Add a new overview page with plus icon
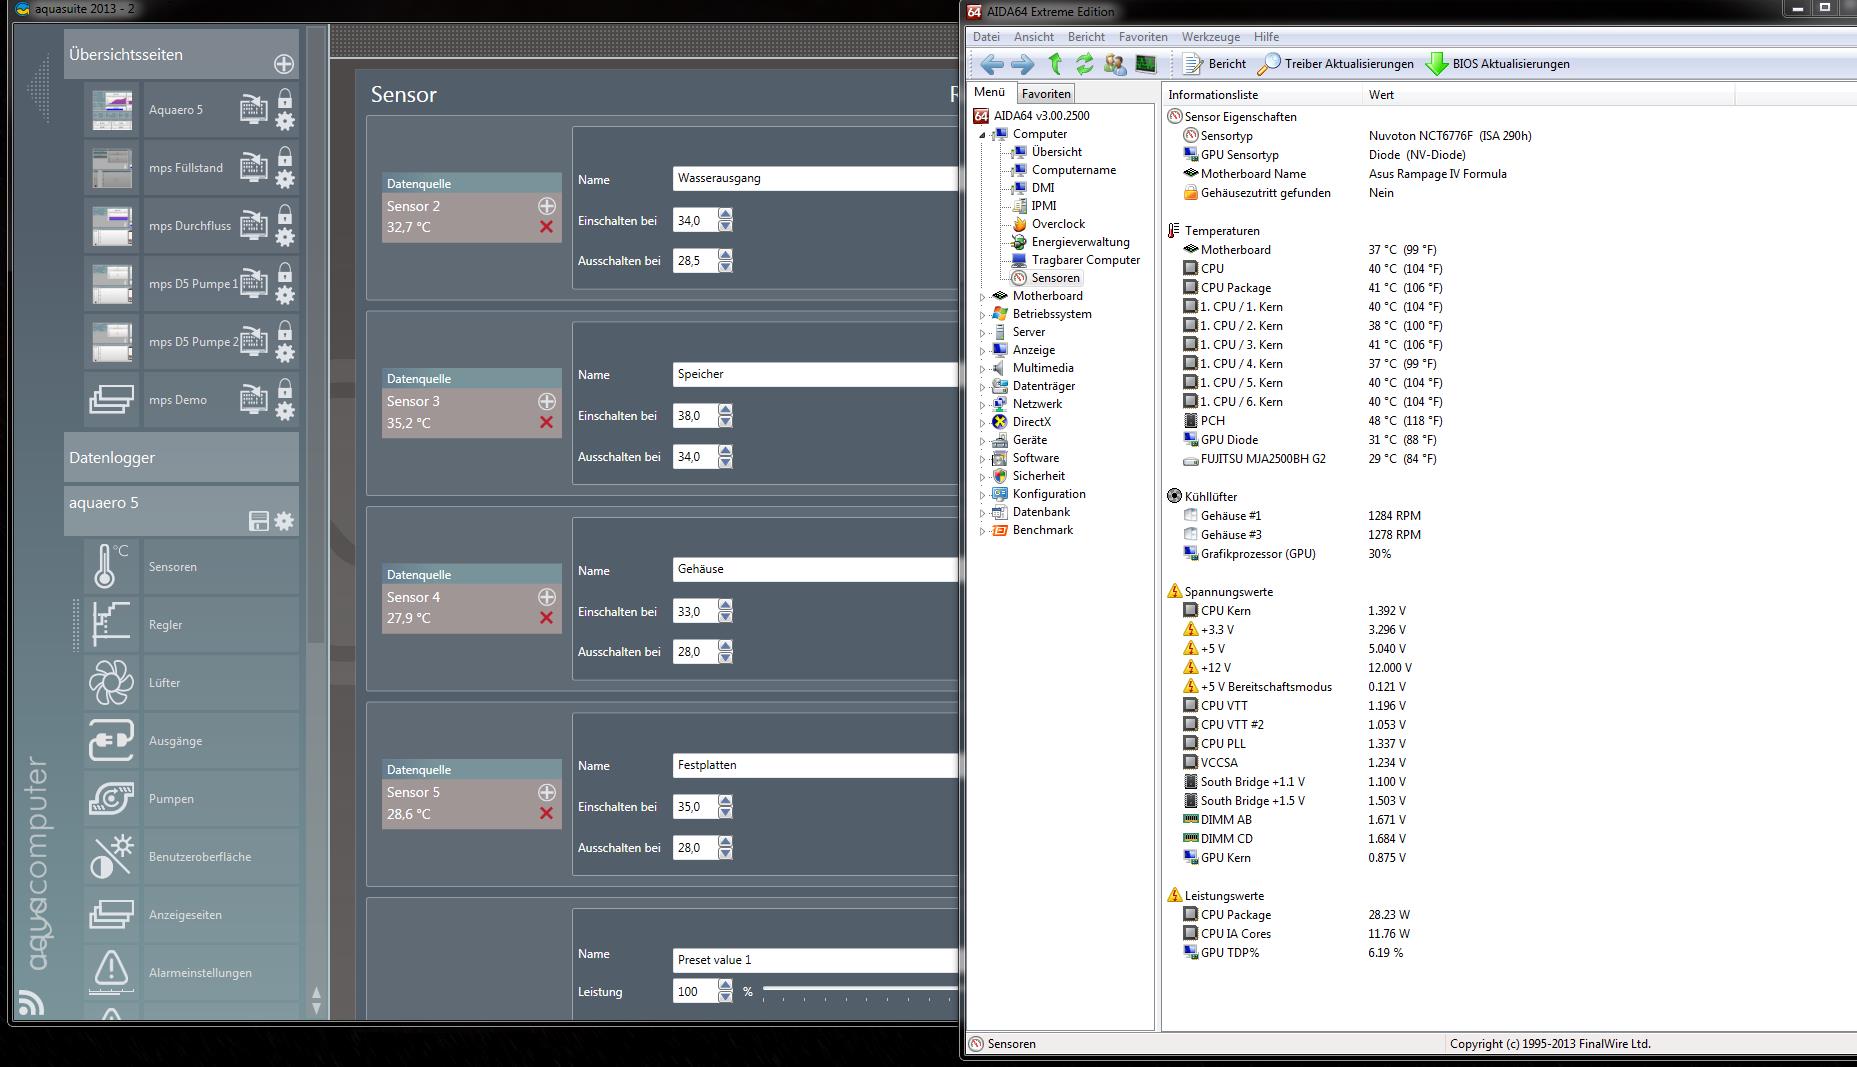Screen dimensions: 1857x1067 (284, 64)
